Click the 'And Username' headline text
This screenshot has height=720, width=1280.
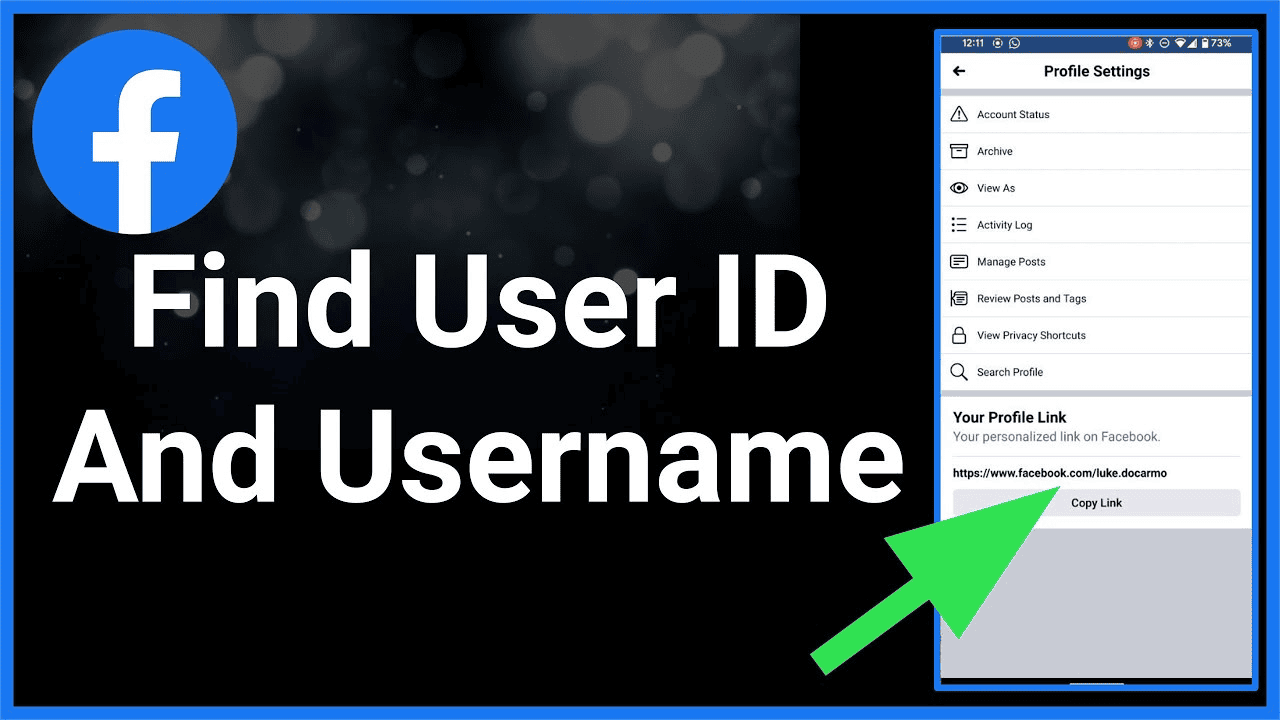click(478, 455)
